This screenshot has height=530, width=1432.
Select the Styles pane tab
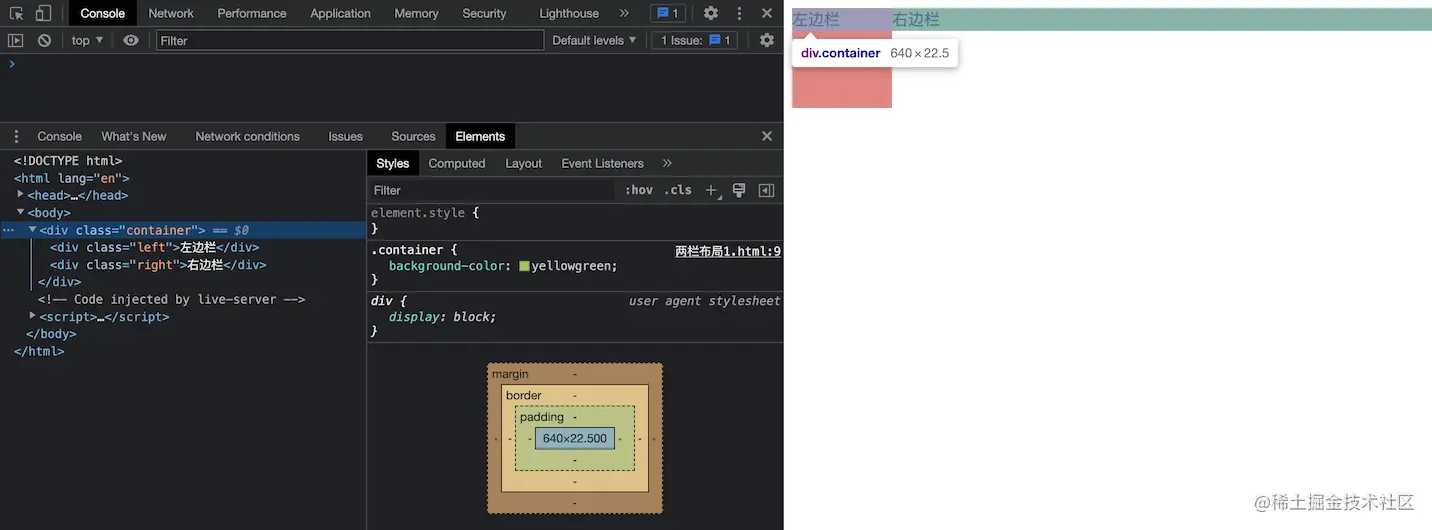pyautogui.click(x=392, y=163)
